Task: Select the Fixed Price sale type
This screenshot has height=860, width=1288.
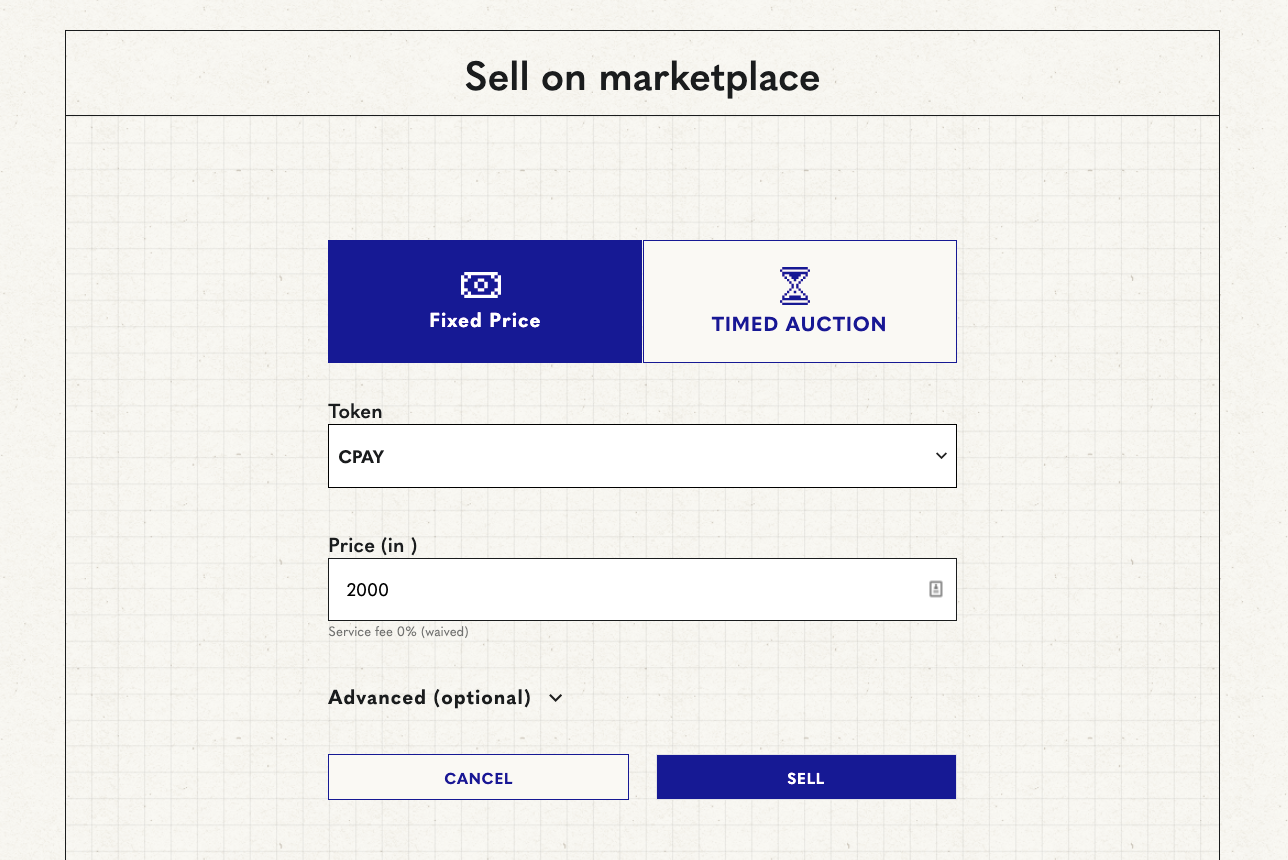Action: [x=485, y=301]
